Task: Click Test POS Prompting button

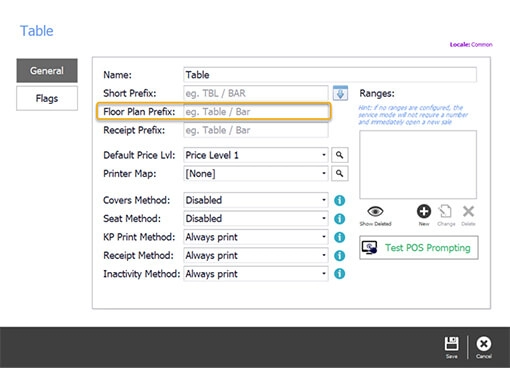Action: click(419, 248)
